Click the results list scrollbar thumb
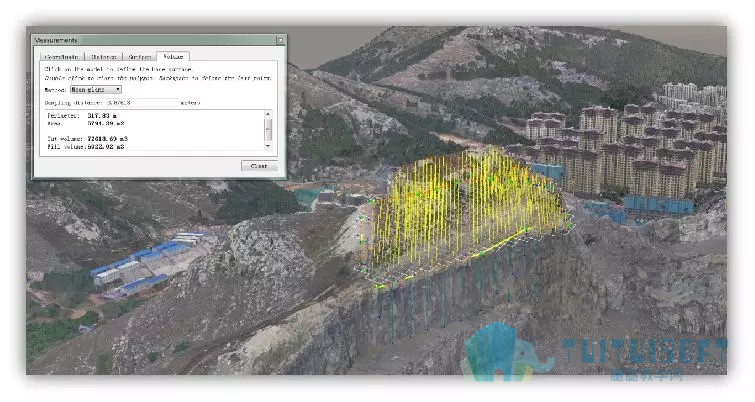The height and width of the screenshot is (402, 755). (x=268, y=129)
